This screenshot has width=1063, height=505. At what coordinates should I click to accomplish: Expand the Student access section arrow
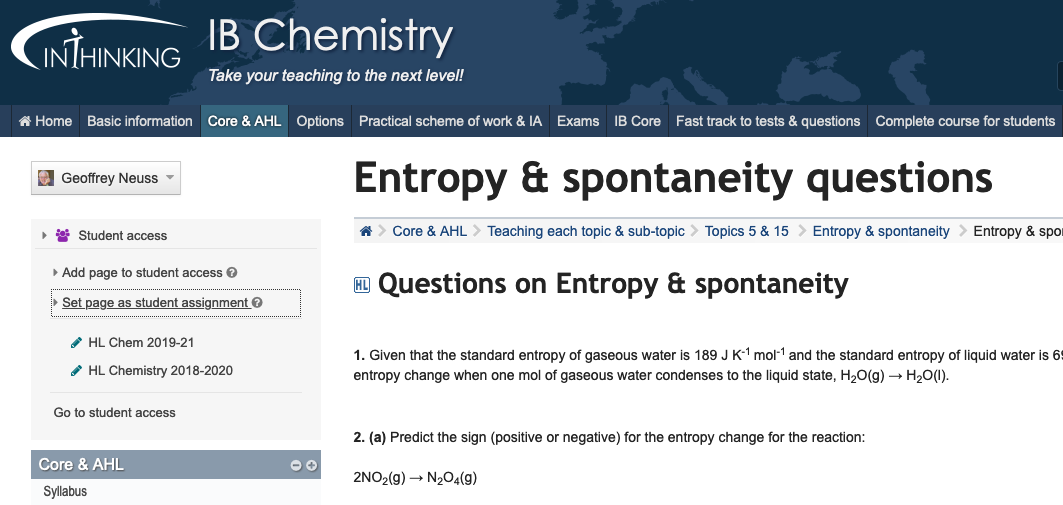coord(44,236)
